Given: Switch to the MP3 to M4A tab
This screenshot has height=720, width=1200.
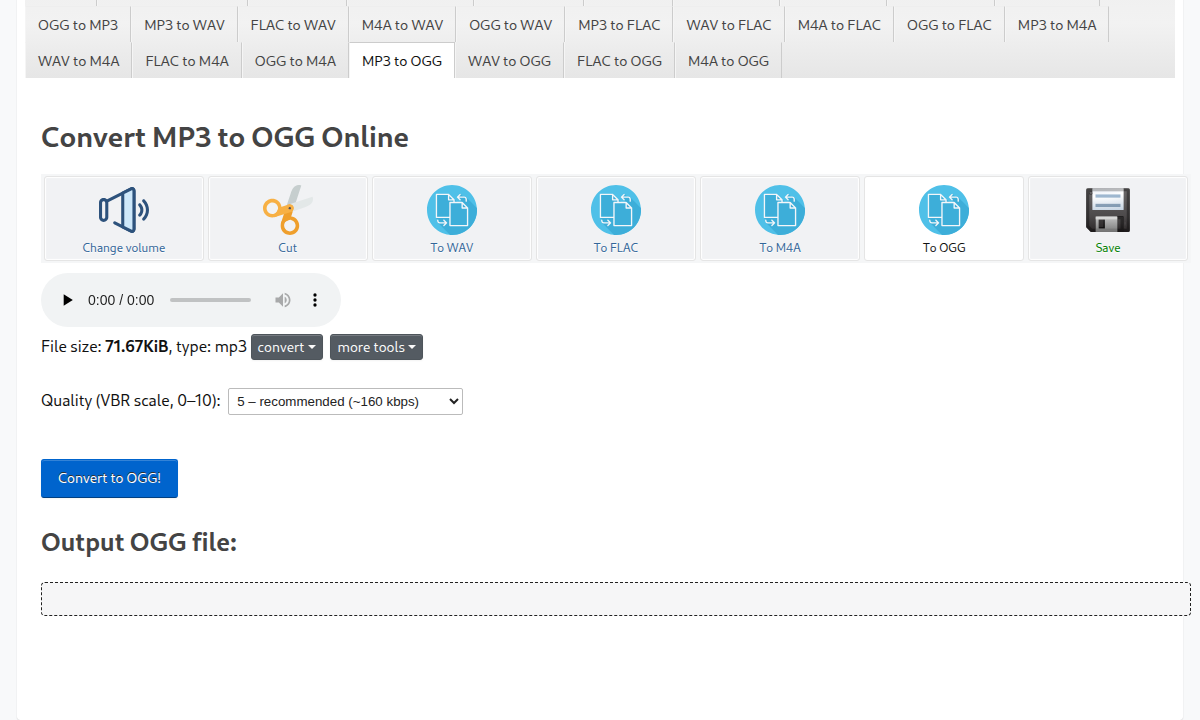Looking at the screenshot, I should pyautogui.click(x=1057, y=24).
